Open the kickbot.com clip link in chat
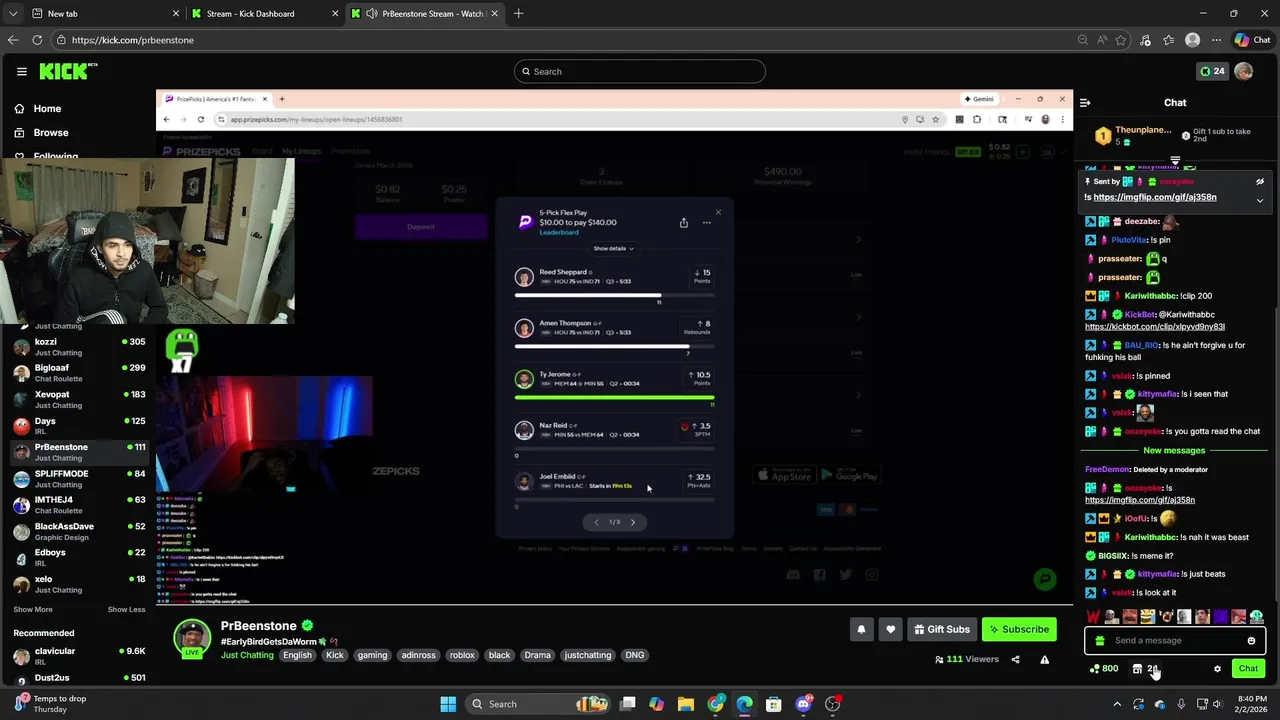 coord(1155,326)
